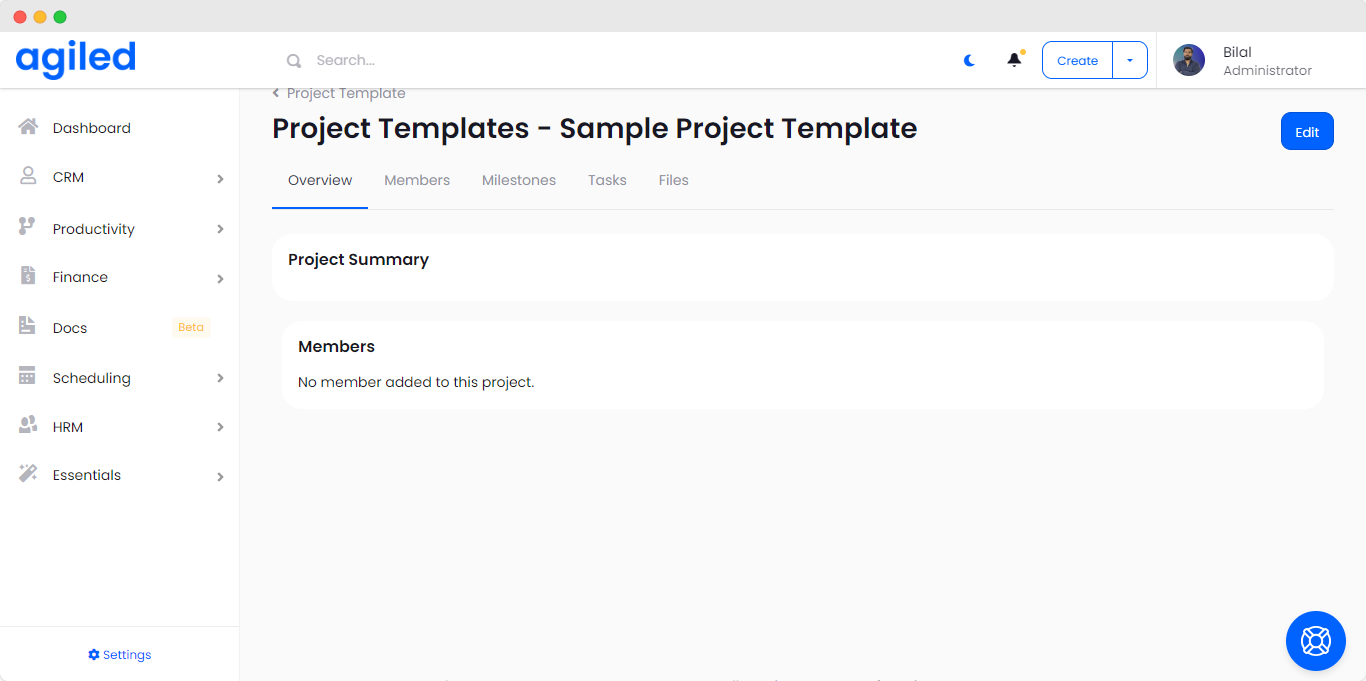The image size is (1366, 681).
Task: Expand the HRM section arrow
Action: click(x=220, y=427)
